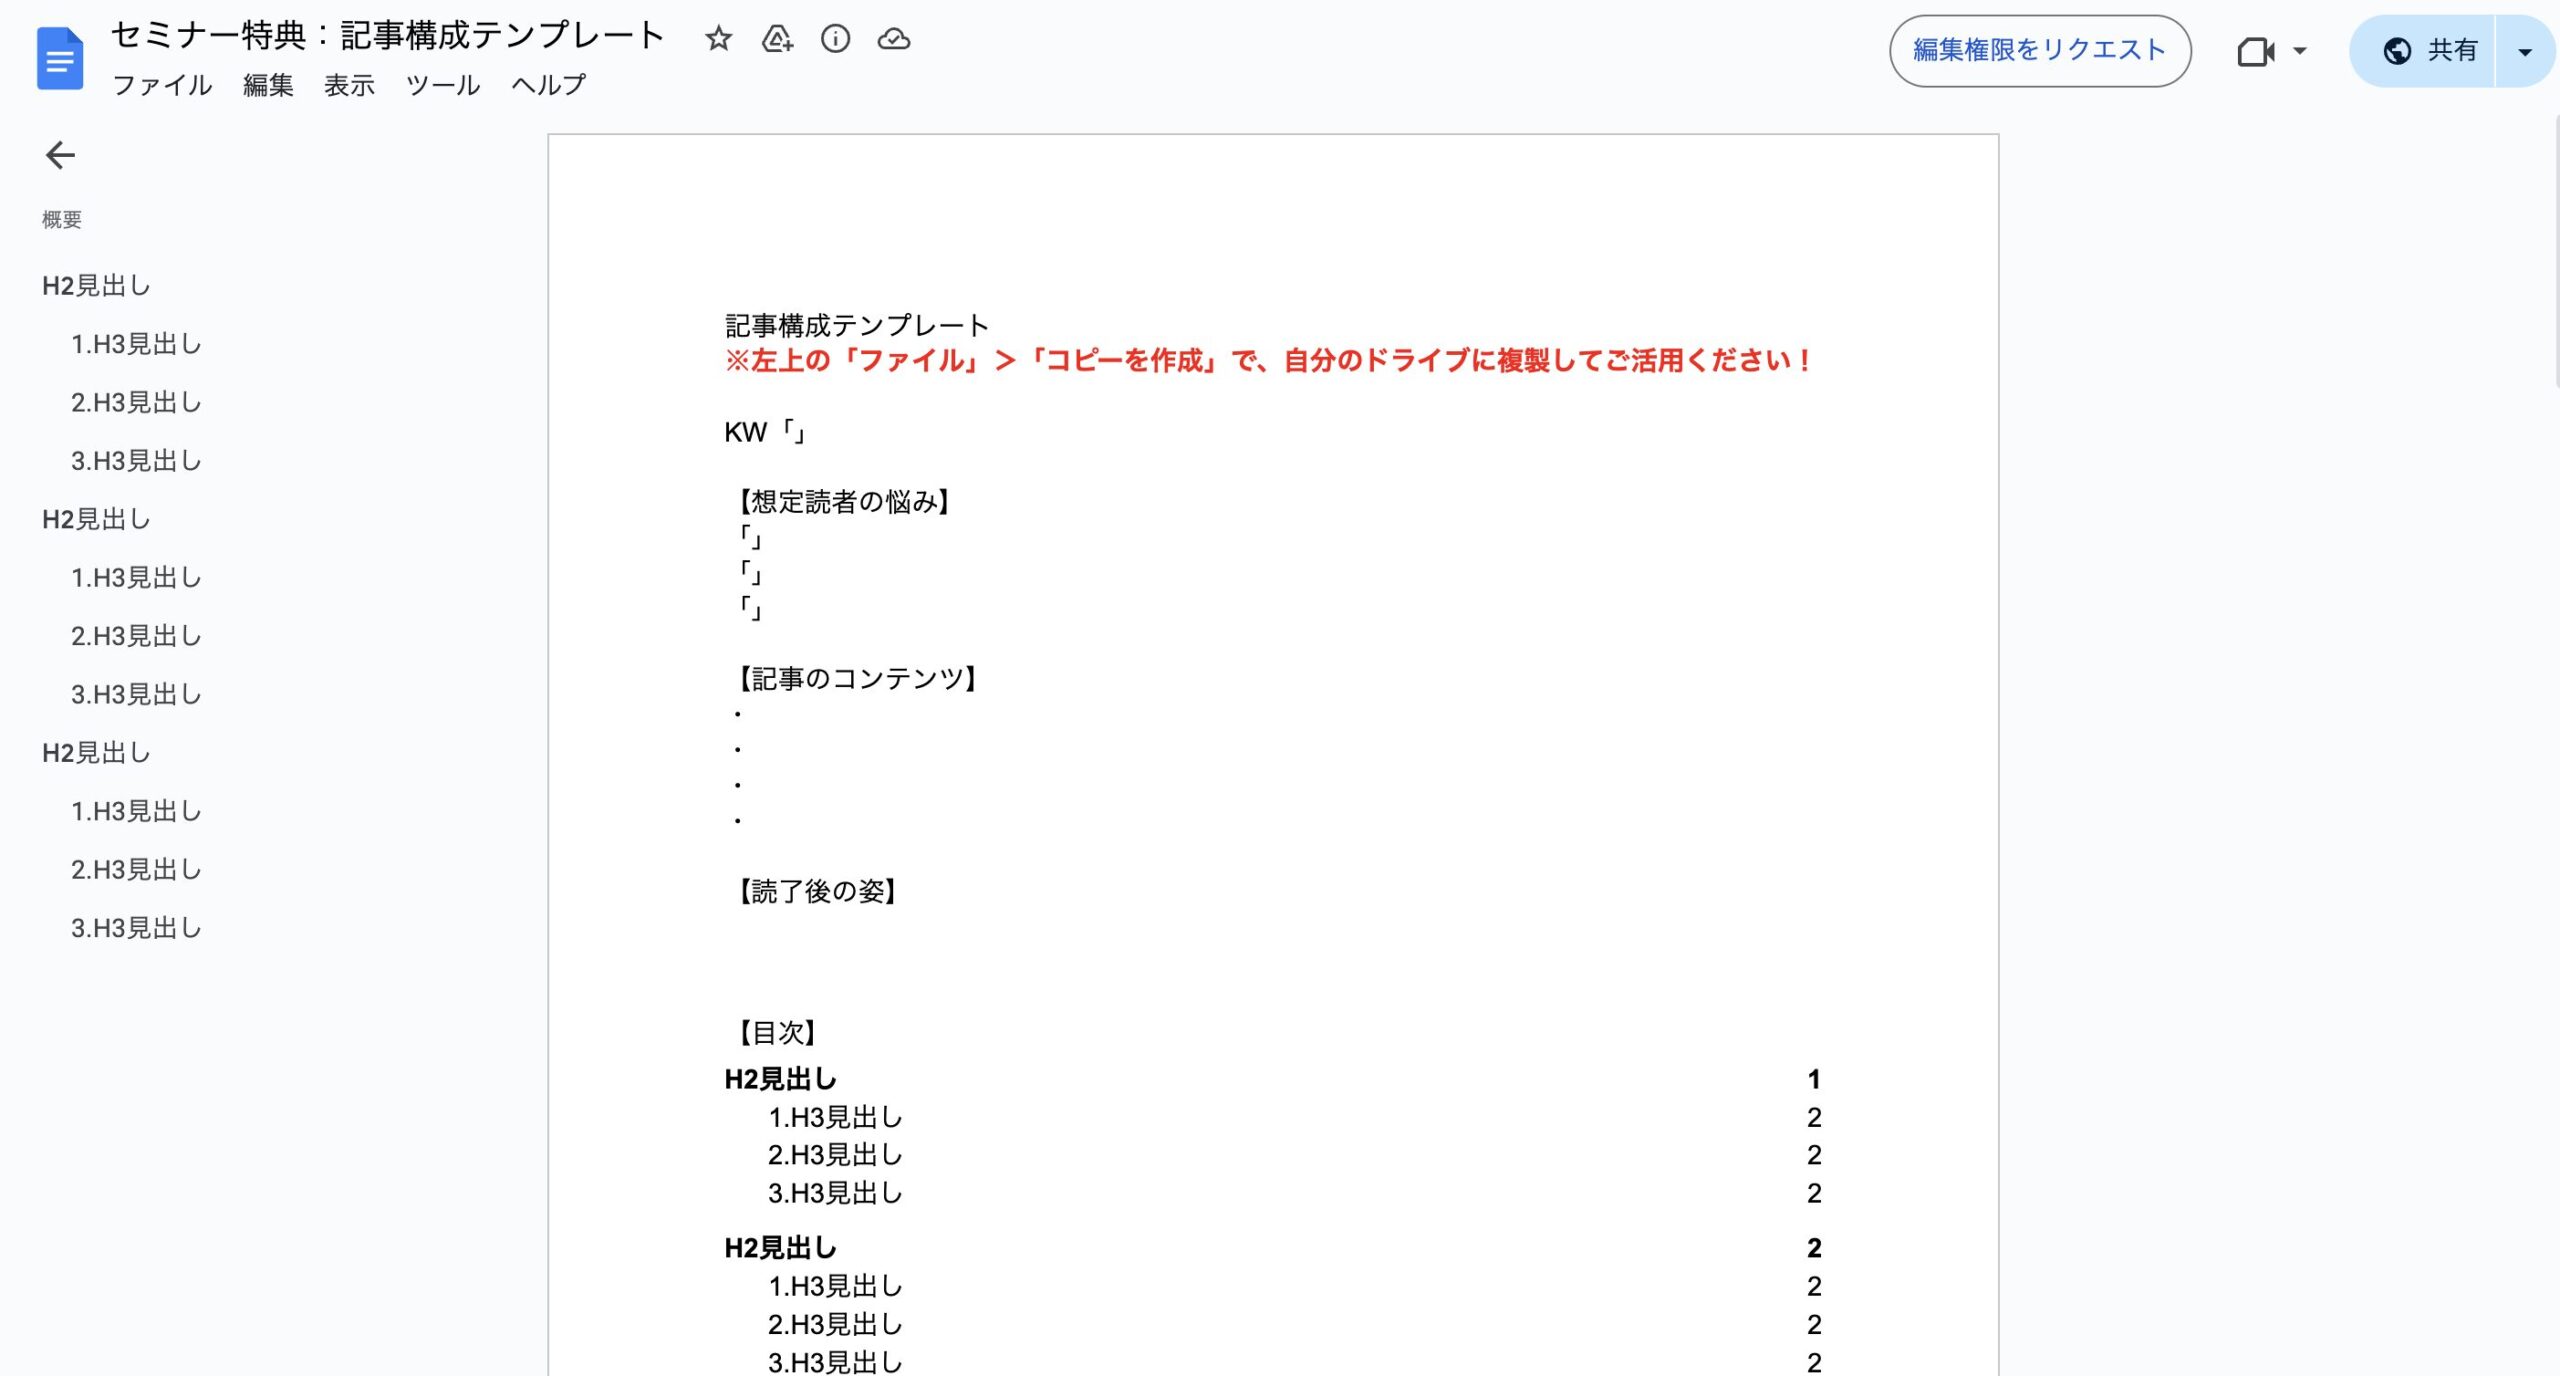Click the vertical scrollbar at right edge
2560x1376 pixels.
[x=2555, y=250]
